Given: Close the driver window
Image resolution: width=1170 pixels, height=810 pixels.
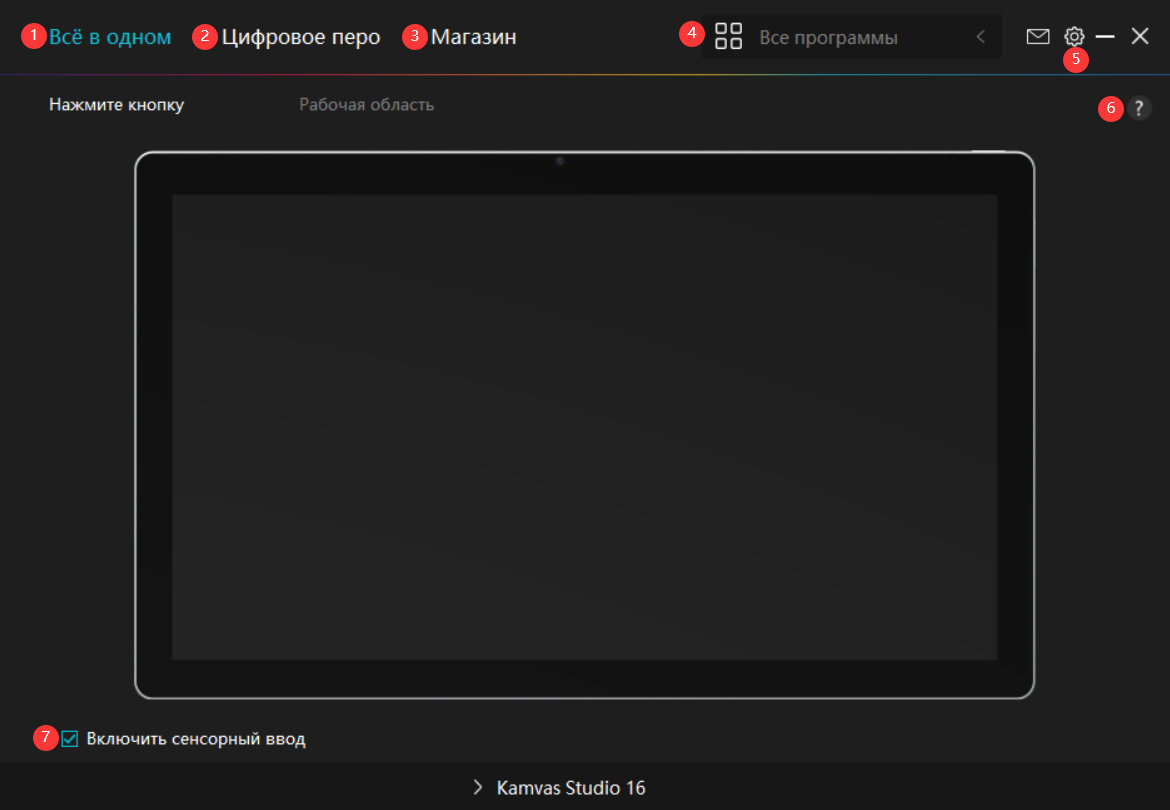Looking at the screenshot, I should click(1140, 37).
